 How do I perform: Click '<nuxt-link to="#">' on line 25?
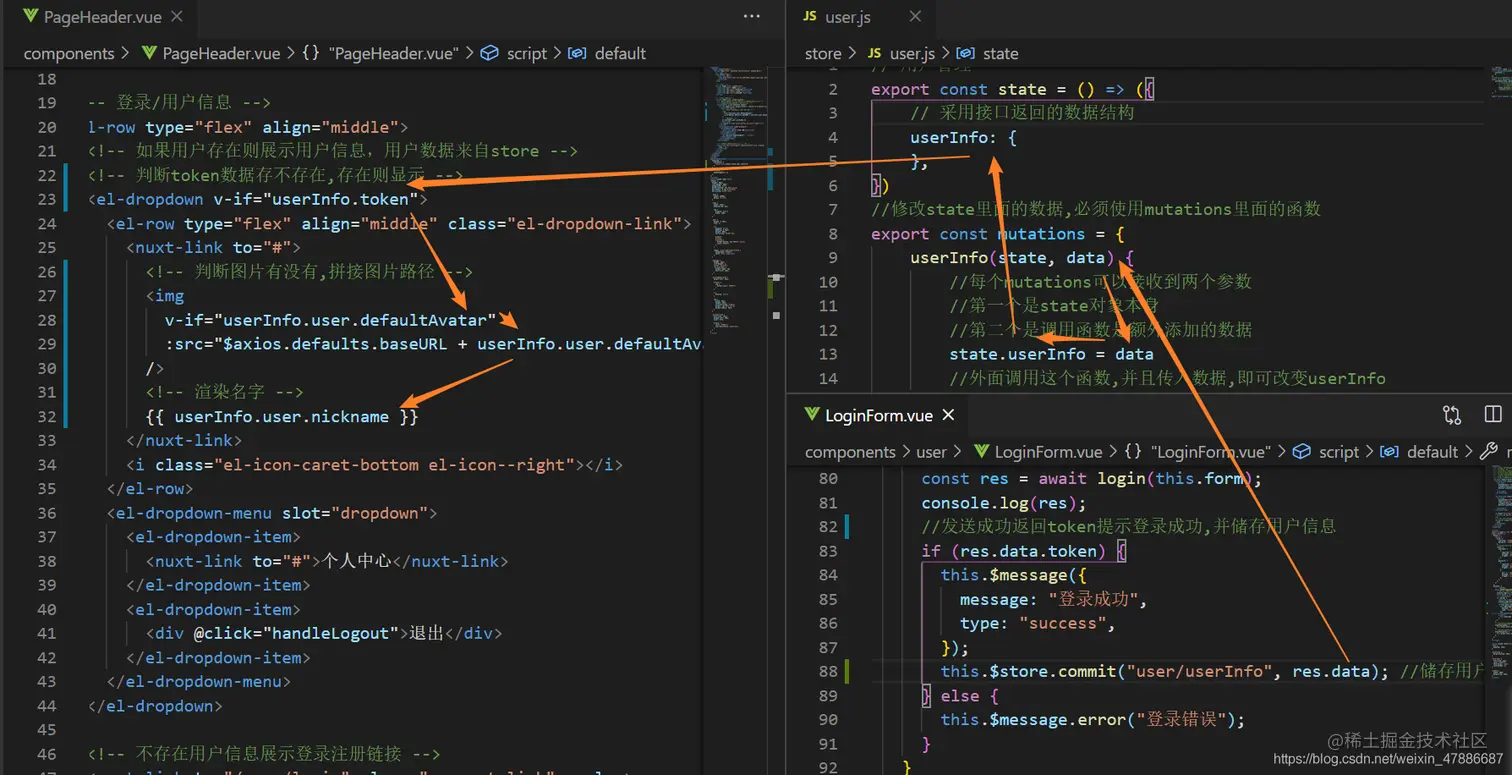213,247
